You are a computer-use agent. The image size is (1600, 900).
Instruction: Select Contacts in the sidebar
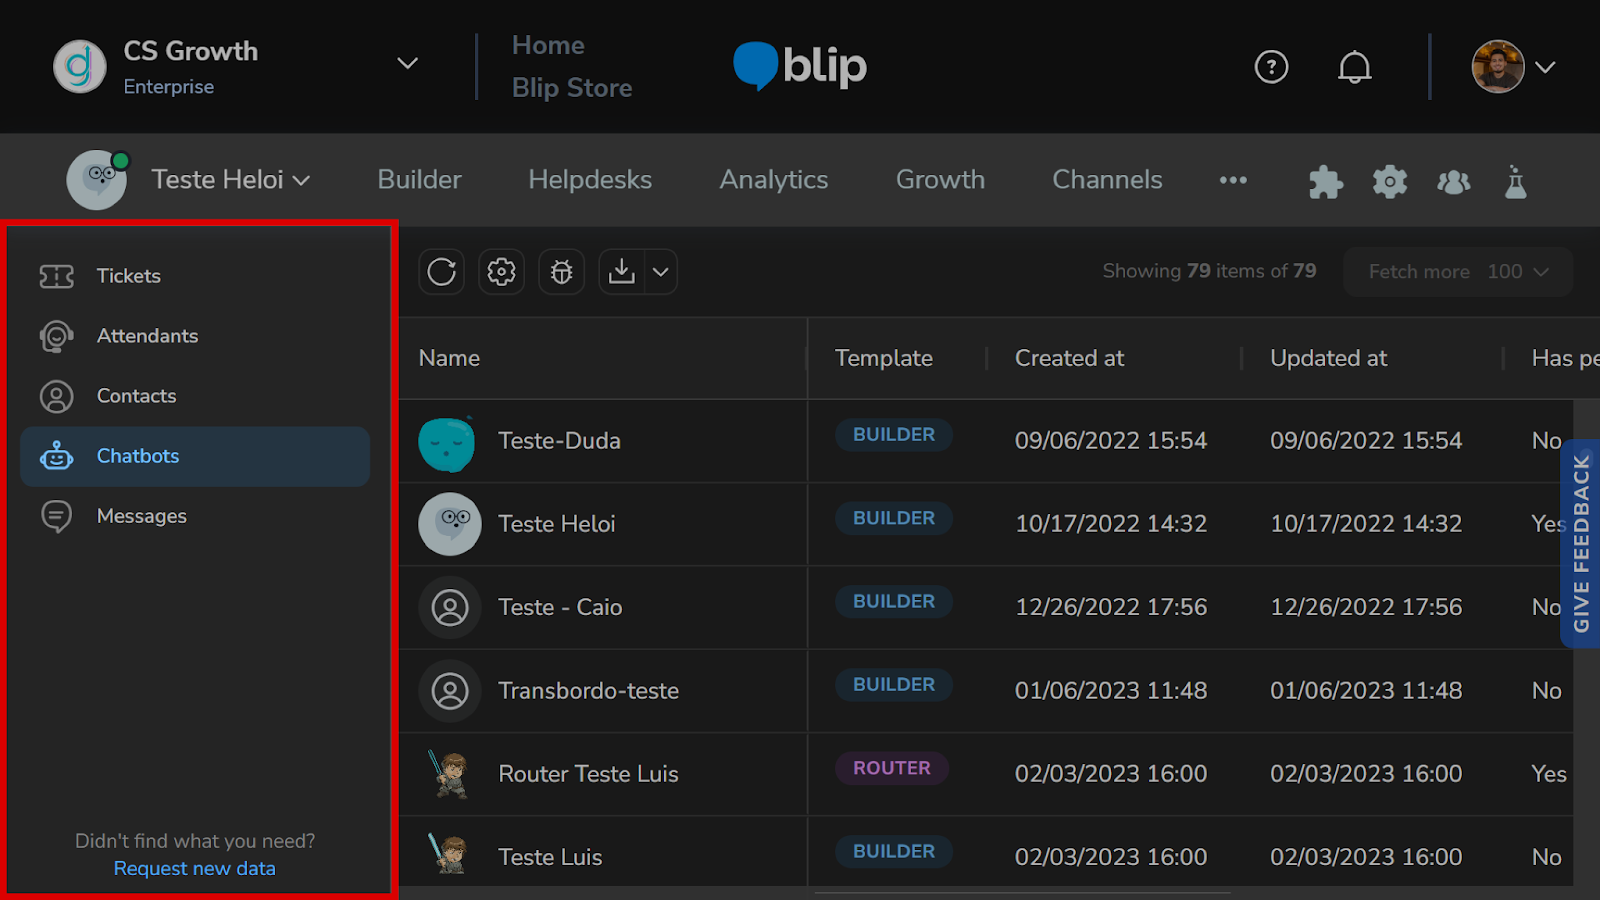click(x=195, y=396)
